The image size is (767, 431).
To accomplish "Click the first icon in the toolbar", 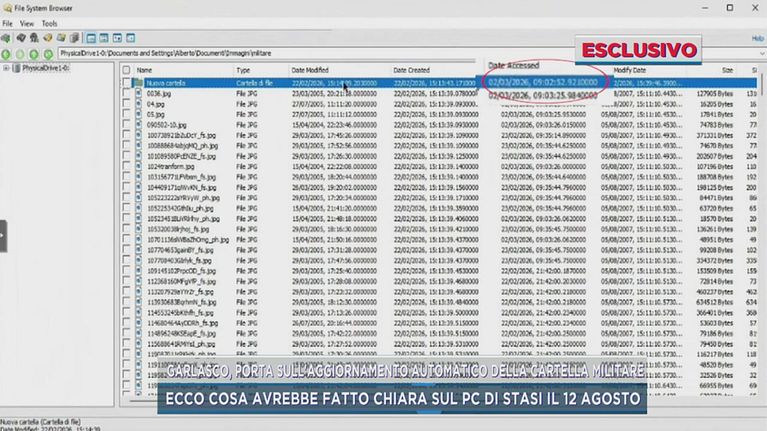I will click(x=7, y=37).
